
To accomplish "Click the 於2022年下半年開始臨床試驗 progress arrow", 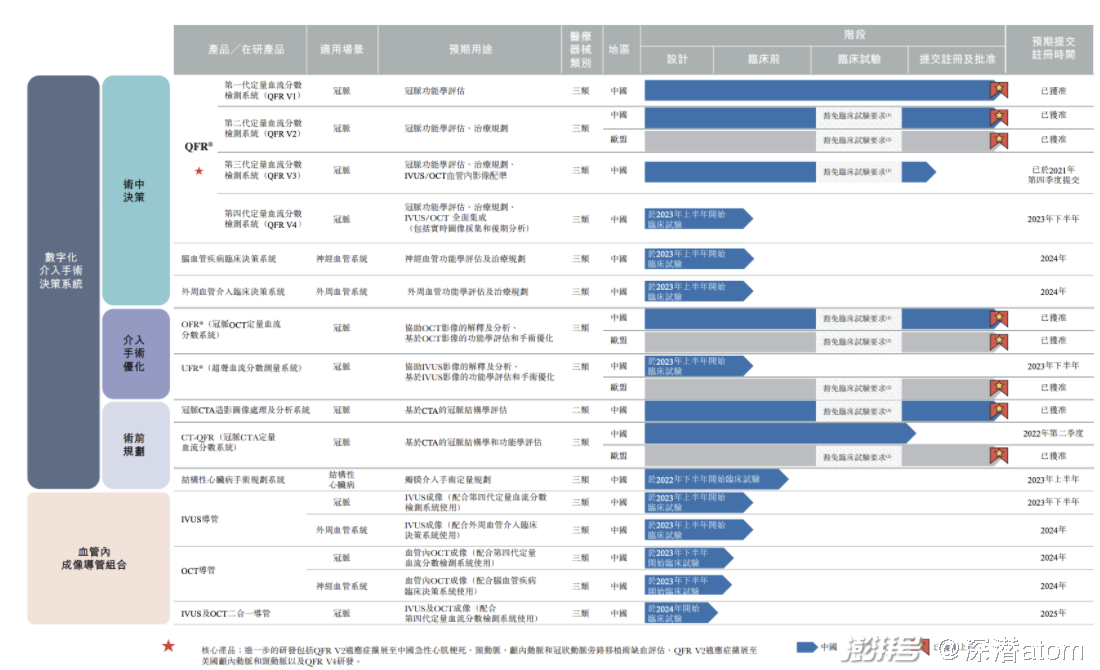I will coord(716,479).
